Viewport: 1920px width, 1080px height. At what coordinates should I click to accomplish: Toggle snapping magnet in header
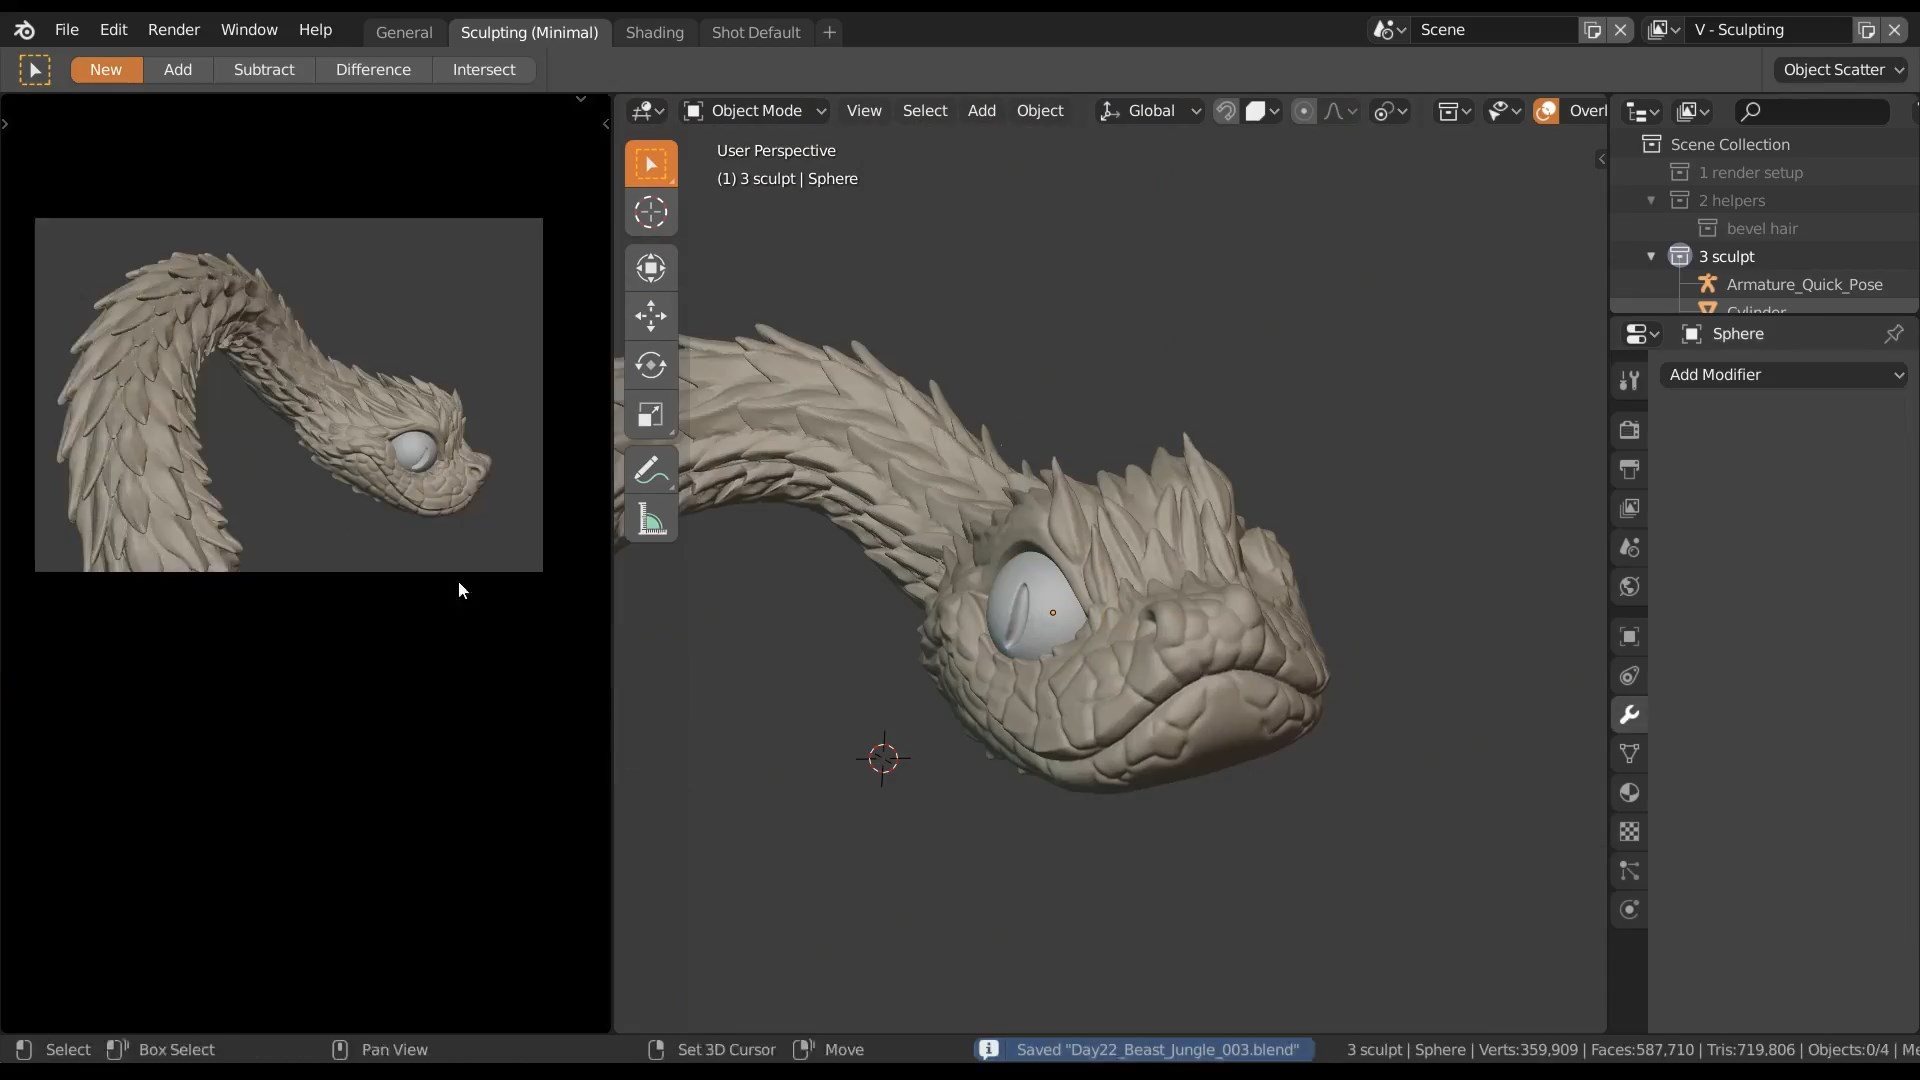coord(1226,111)
